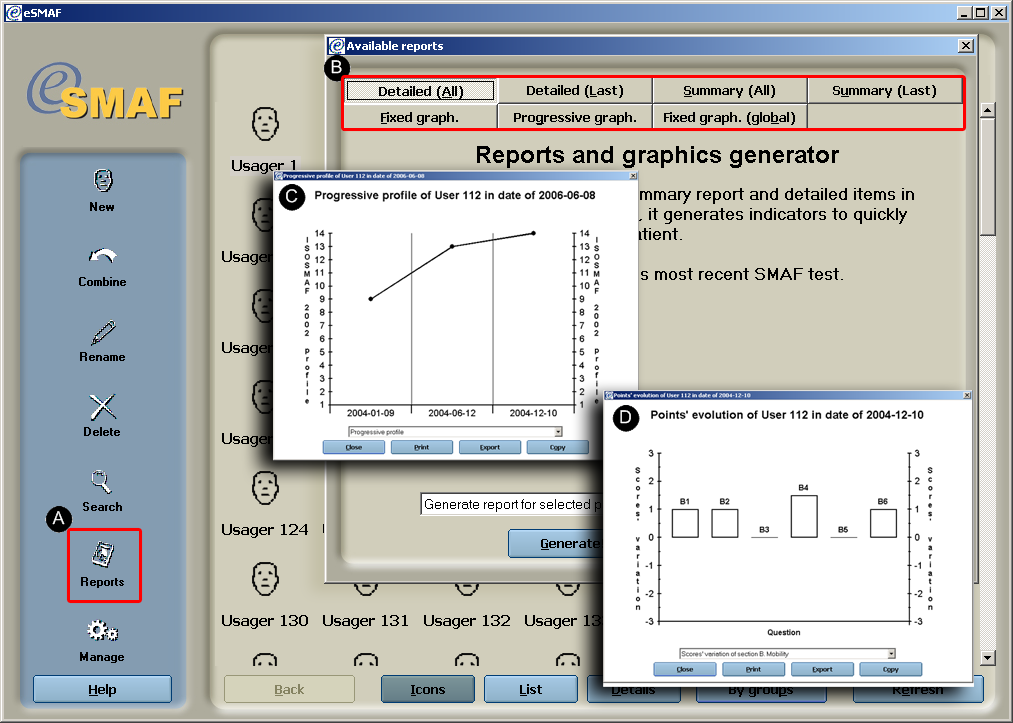
Task: Select the Usager 130 face icon
Action: 265,579
